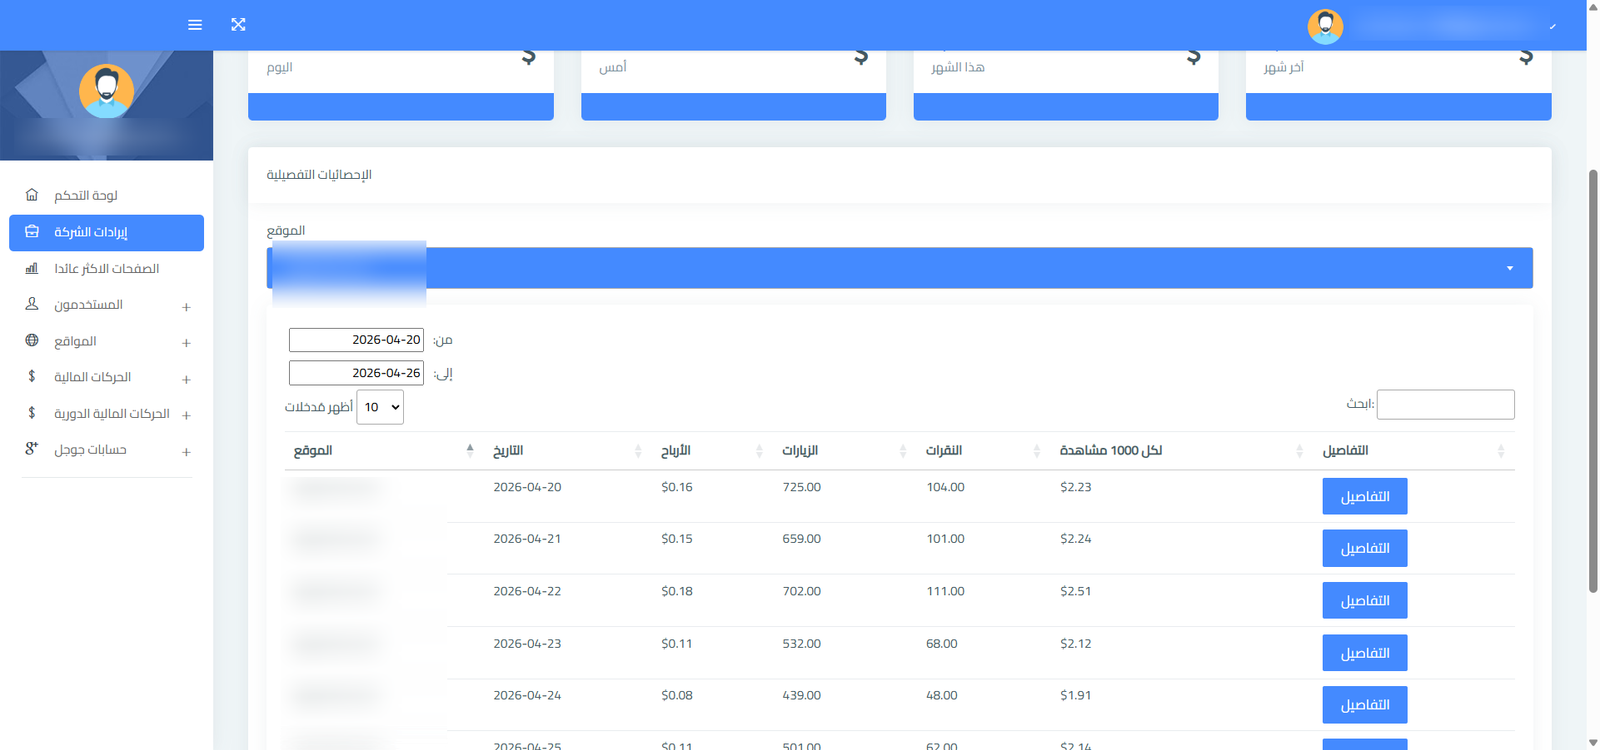The width and height of the screenshot is (1600, 750).
Task: Click the user avatar in top bar
Action: (1325, 26)
